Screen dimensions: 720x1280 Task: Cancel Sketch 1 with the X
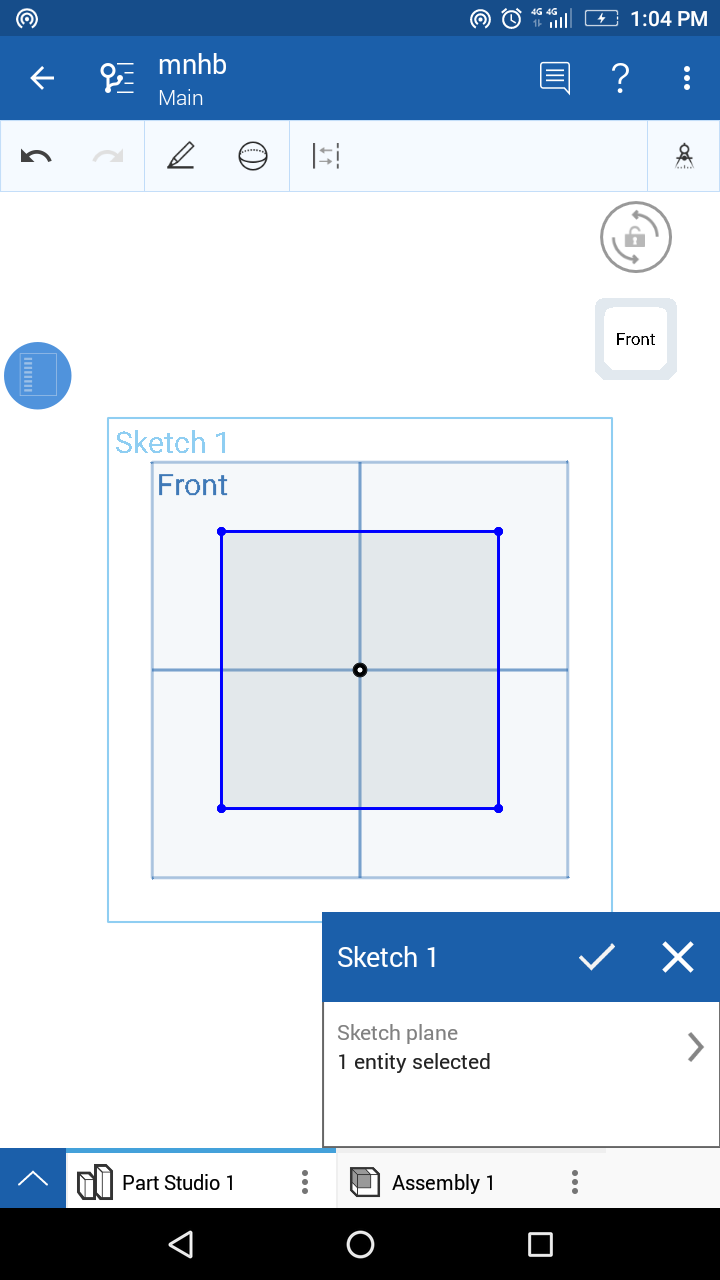(x=678, y=957)
